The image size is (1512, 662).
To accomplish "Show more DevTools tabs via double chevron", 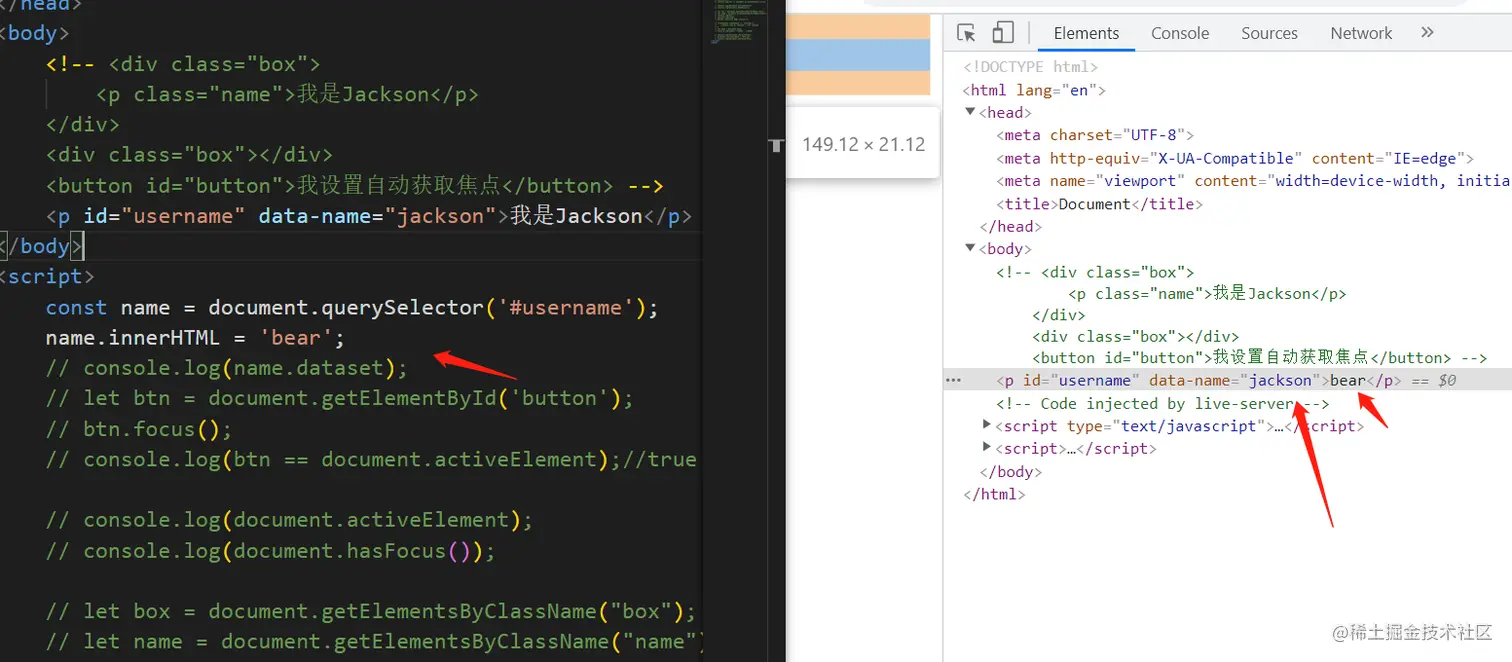I will coord(1427,33).
